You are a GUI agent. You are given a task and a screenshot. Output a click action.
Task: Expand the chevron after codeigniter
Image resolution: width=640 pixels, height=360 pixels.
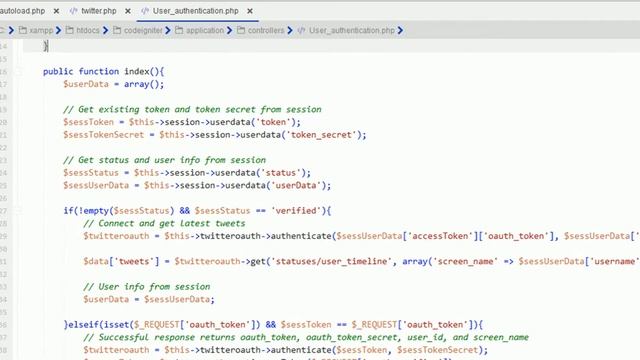click(168, 30)
